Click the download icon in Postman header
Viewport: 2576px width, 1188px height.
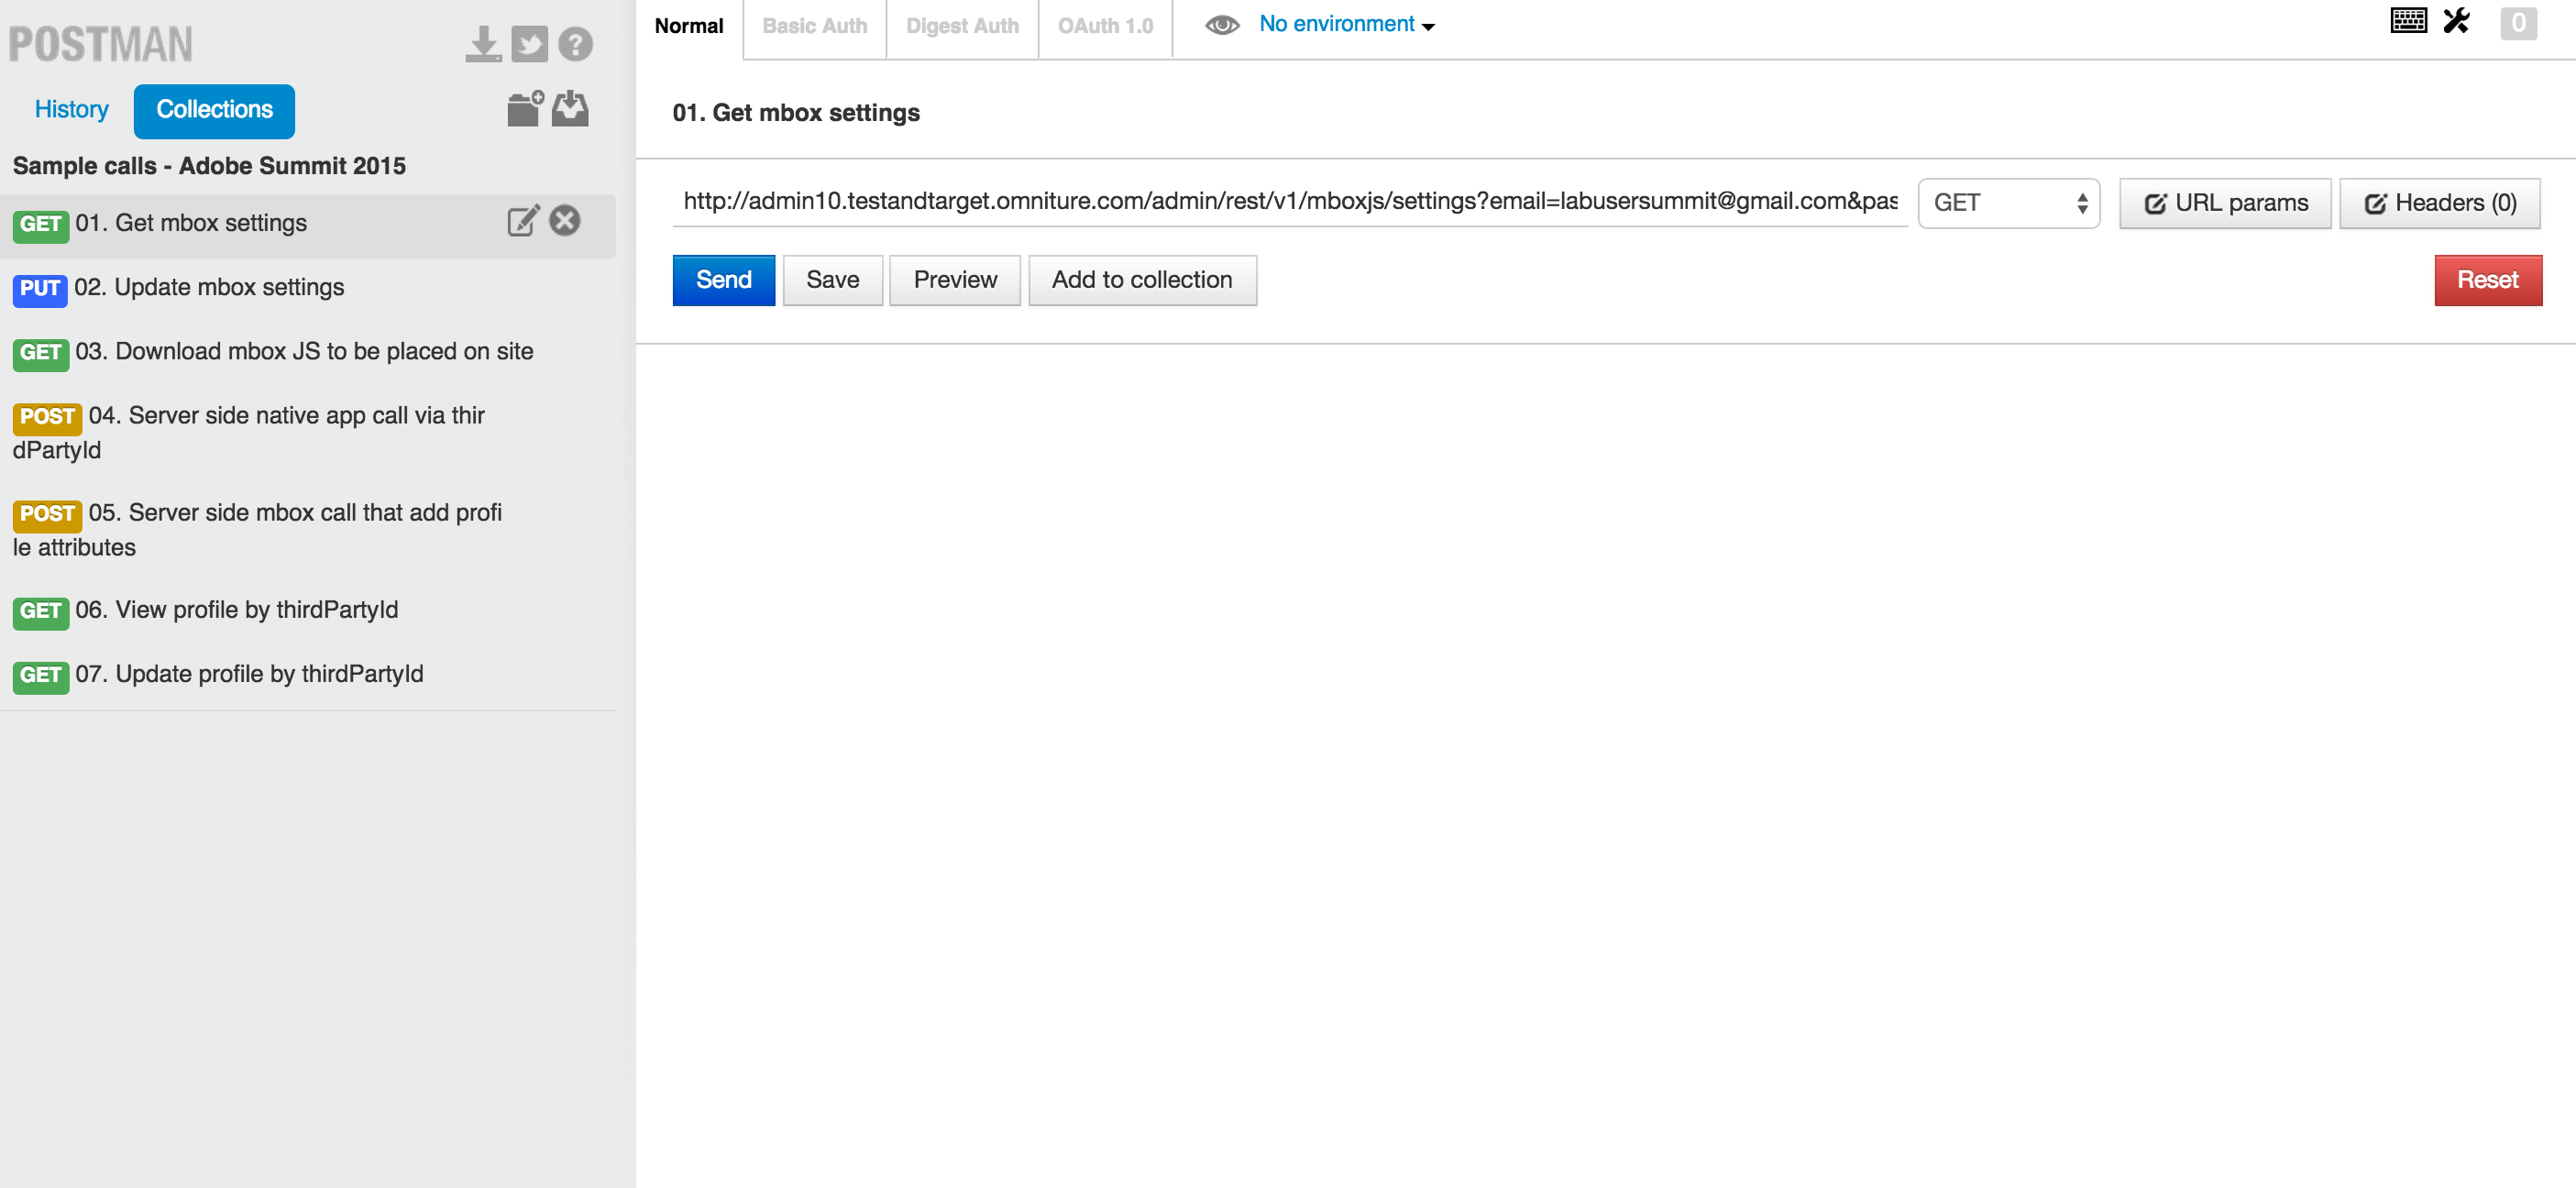click(483, 44)
